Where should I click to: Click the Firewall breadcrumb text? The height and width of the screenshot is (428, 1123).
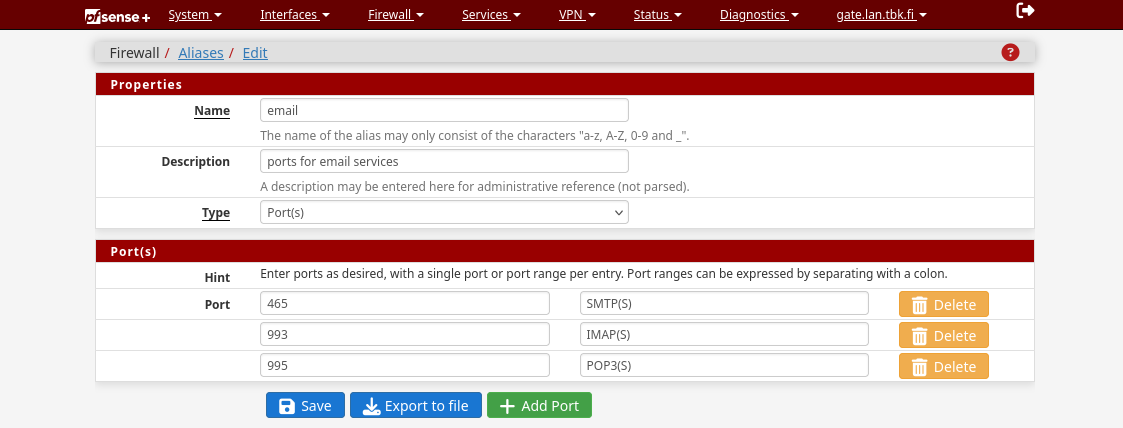(x=135, y=53)
